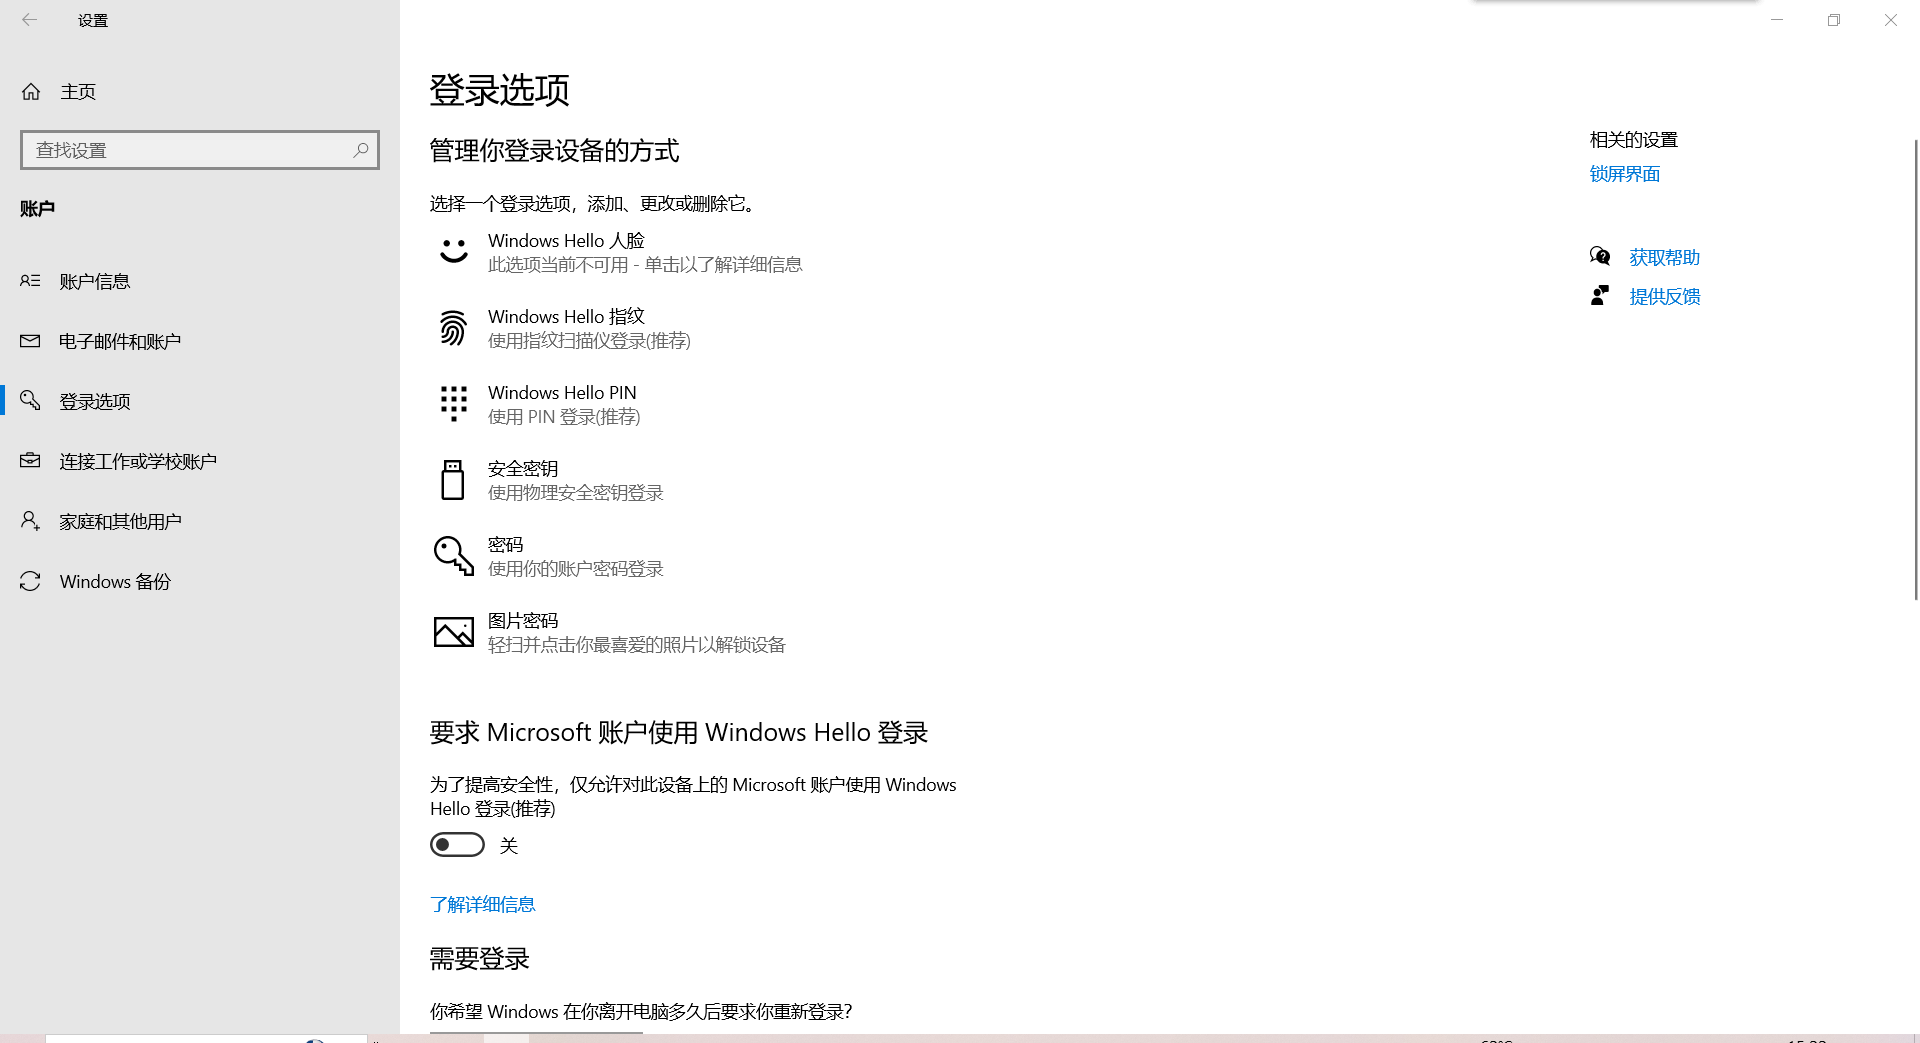This screenshot has width=1920, height=1043.
Task: Click the briefcase icon for 连接工作或学校账户
Action: [x=30, y=461]
